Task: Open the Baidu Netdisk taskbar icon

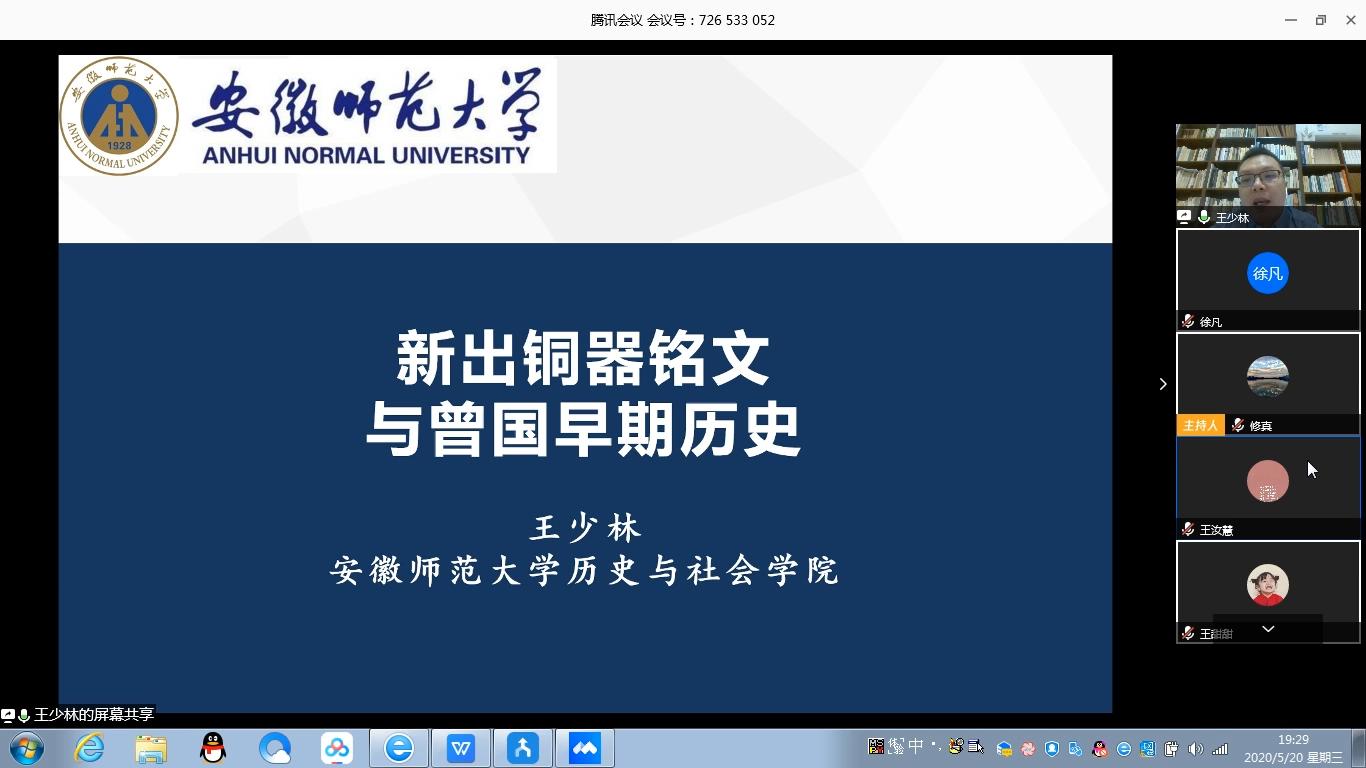Action: point(337,748)
